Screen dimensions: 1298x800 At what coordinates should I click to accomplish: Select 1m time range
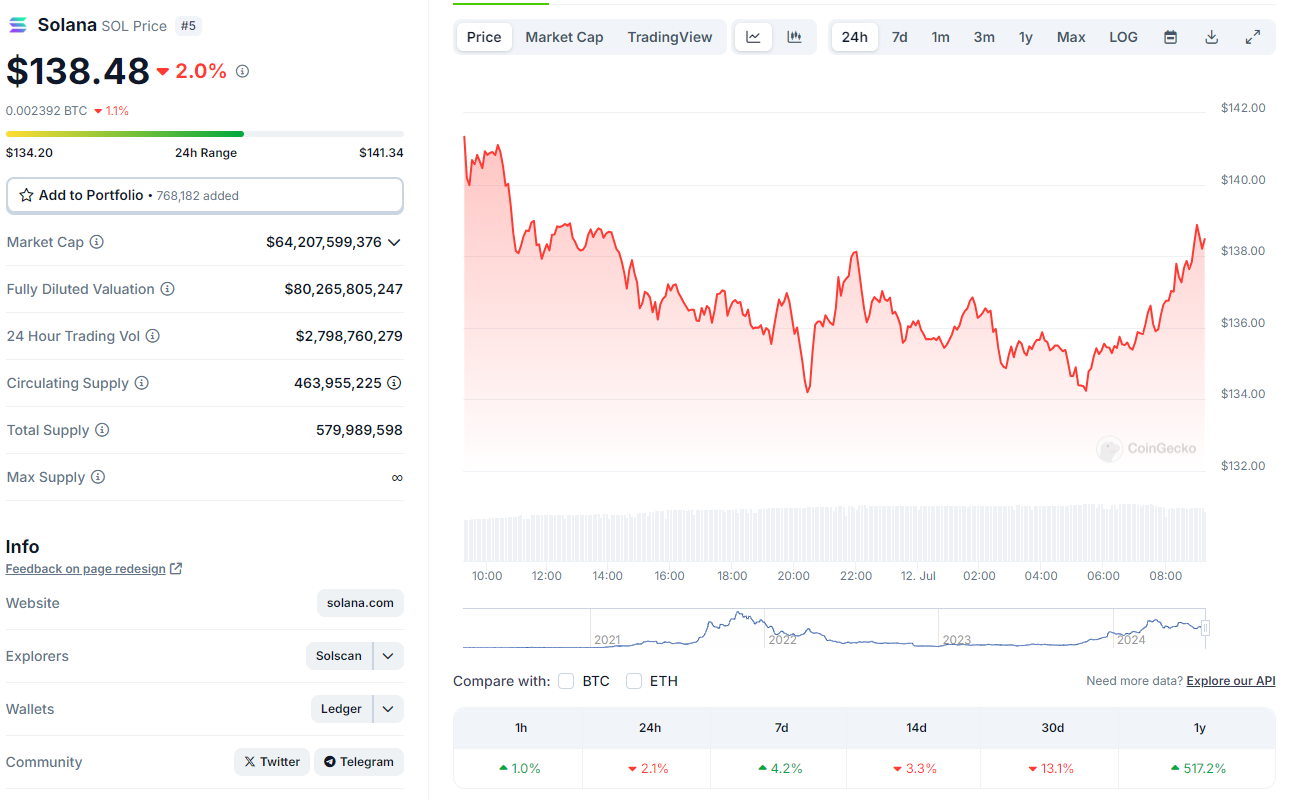coord(941,37)
